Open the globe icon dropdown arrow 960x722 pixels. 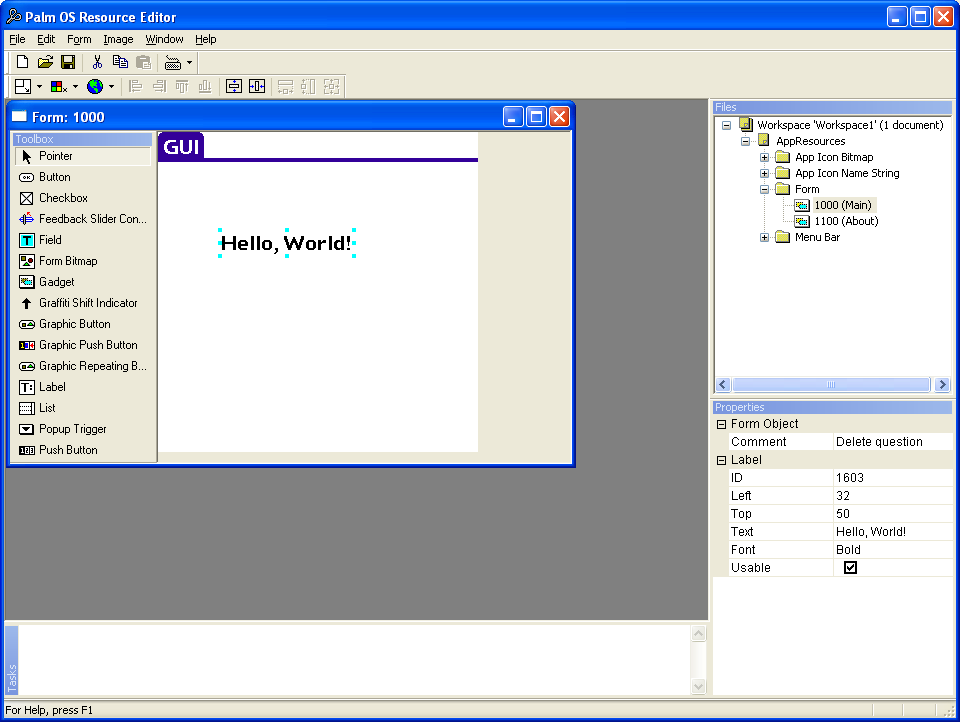111,86
